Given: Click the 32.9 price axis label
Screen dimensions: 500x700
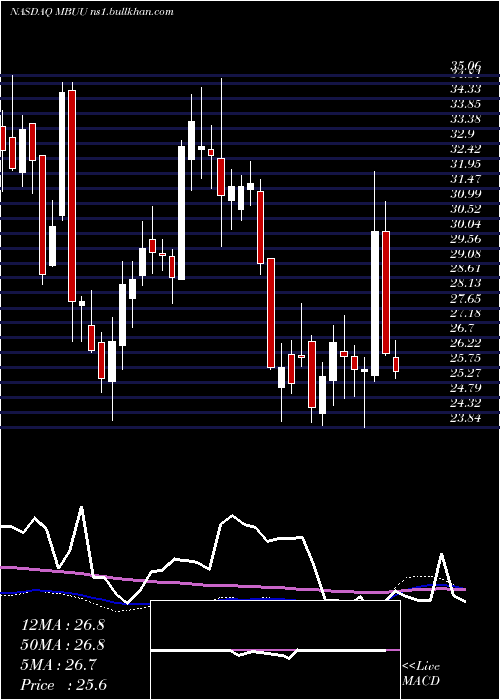Looking at the screenshot, I should click(462, 134).
